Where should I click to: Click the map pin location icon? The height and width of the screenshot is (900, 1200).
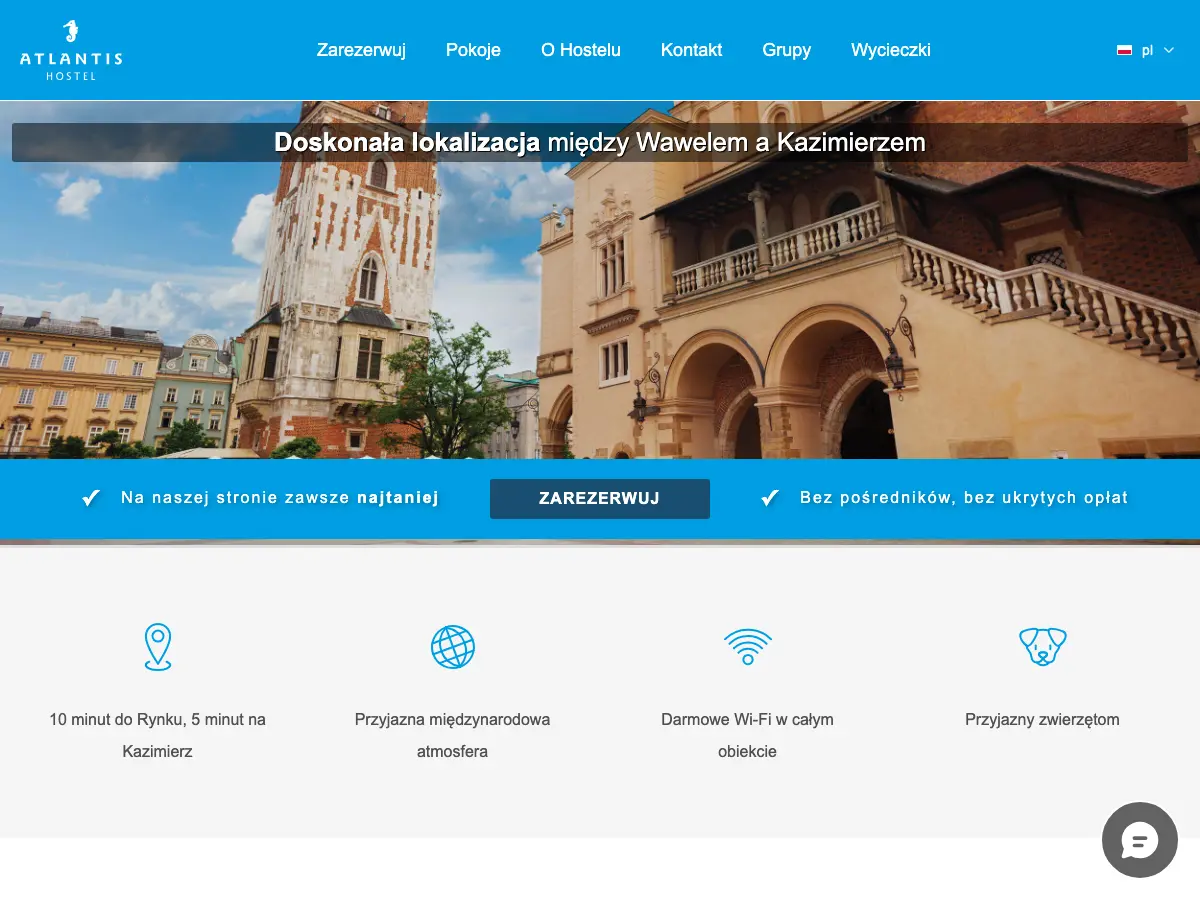(157, 647)
